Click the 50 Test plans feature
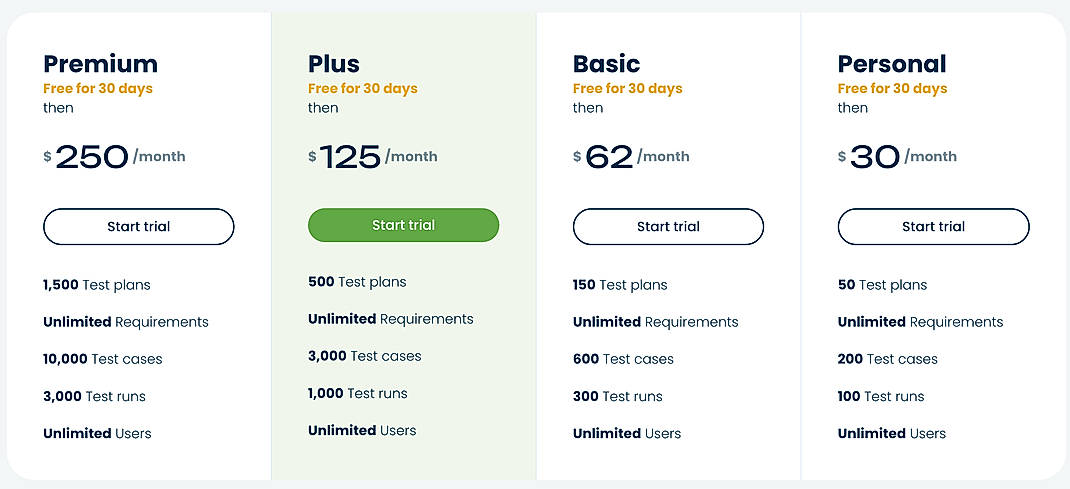 [882, 285]
